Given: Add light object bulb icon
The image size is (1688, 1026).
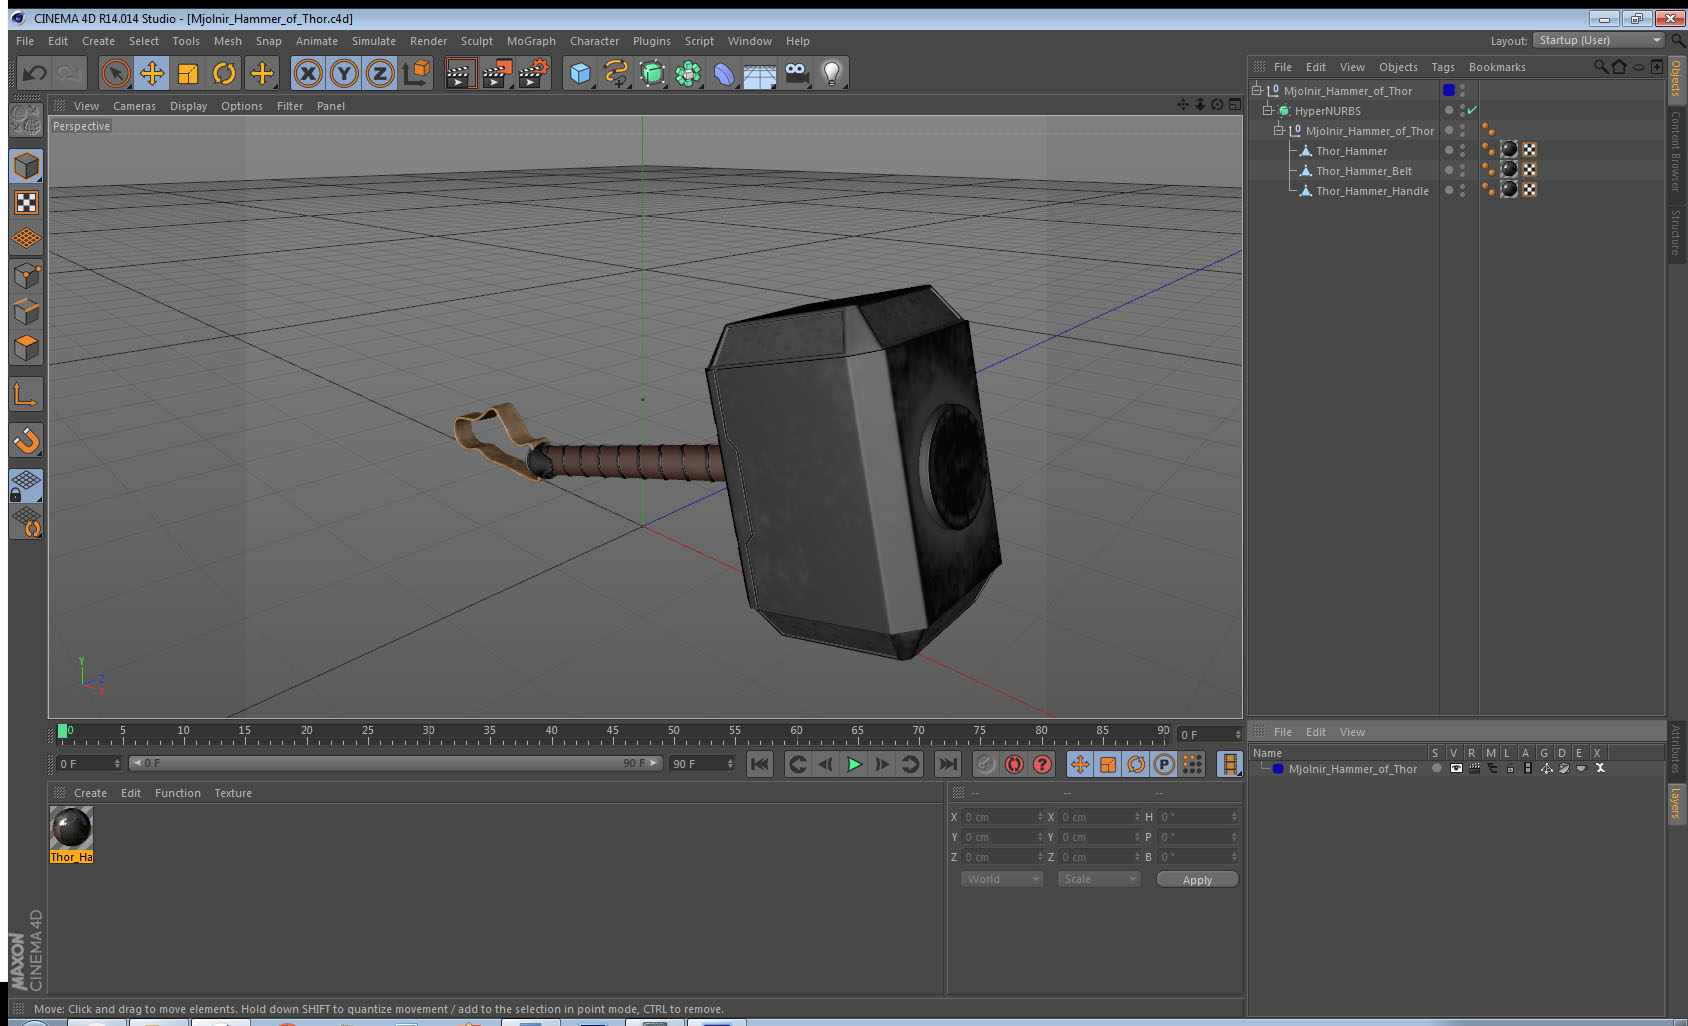Looking at the screenshot, I should tap(832, 73).
